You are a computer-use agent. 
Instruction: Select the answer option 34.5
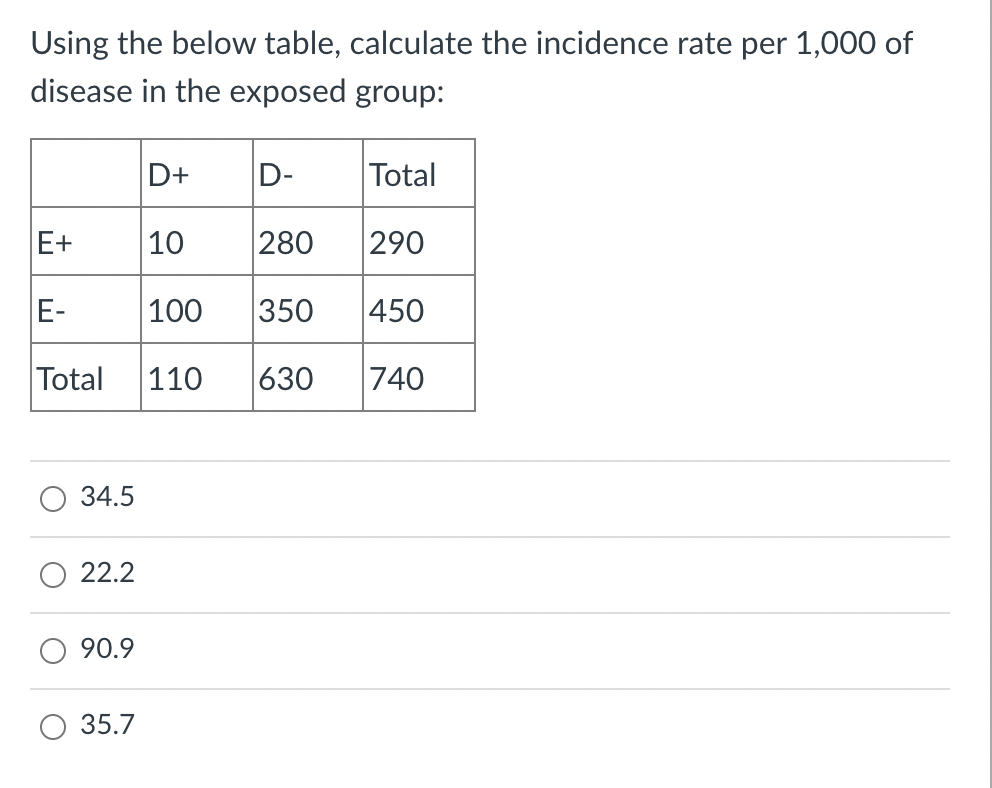(108, 496)
